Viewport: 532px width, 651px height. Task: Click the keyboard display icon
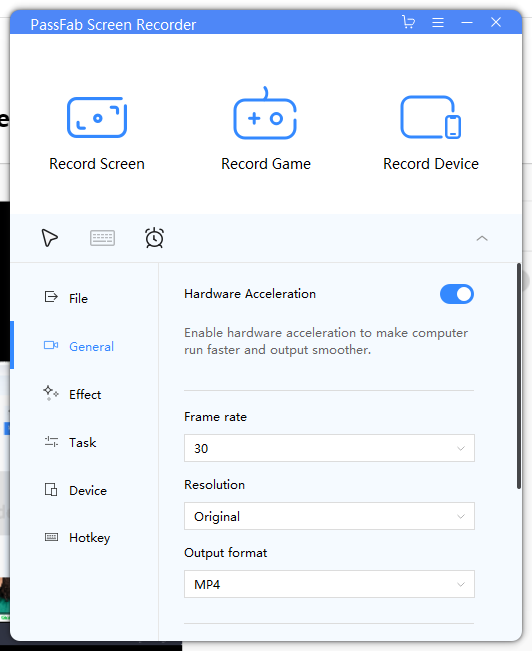[x=102, y=238]
